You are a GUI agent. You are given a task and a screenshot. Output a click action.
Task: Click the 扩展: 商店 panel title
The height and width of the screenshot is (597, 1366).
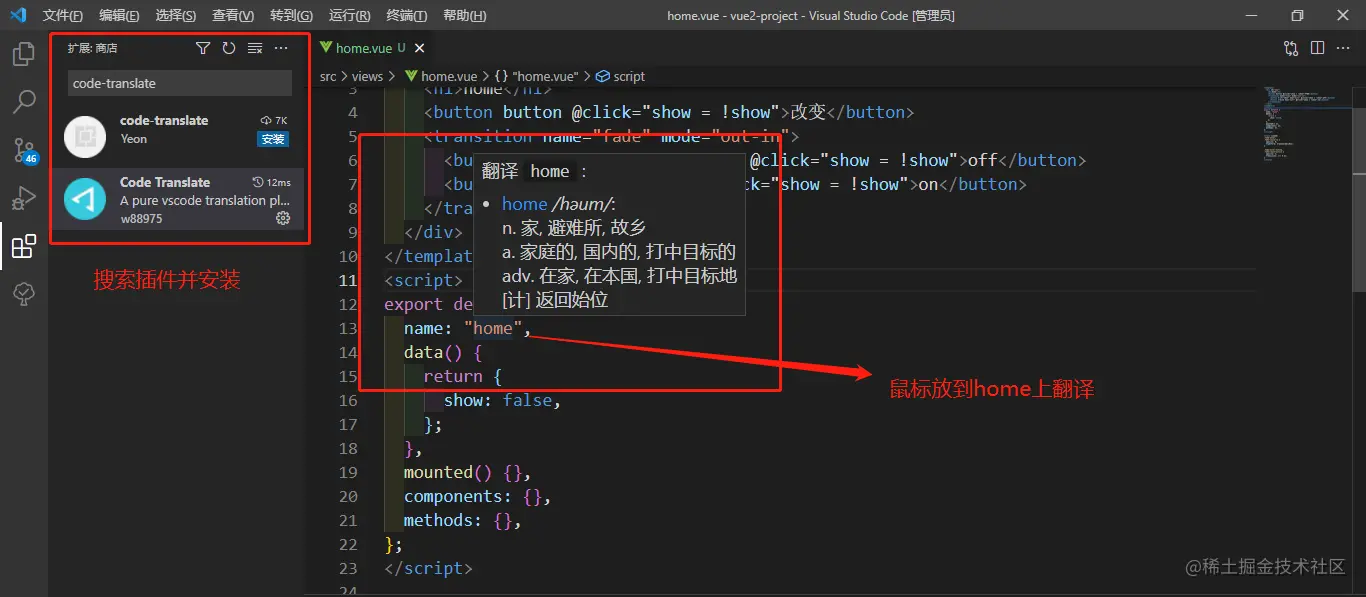93,48
